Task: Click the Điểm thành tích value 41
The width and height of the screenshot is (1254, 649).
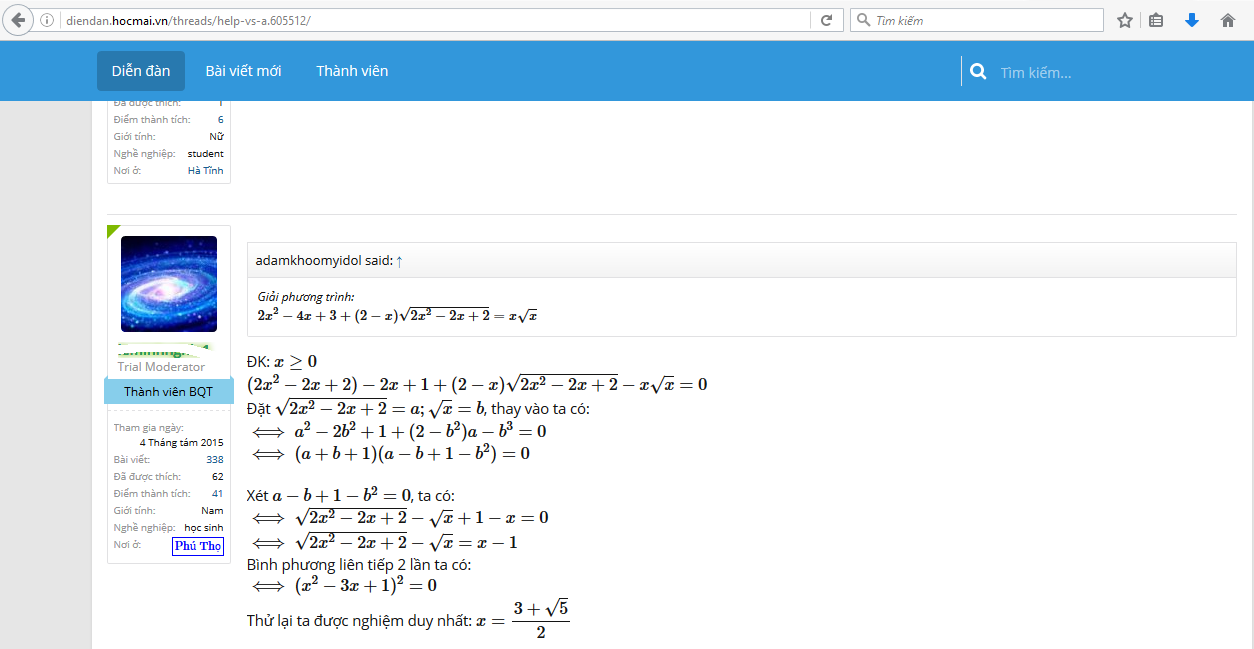Action: 217,493
